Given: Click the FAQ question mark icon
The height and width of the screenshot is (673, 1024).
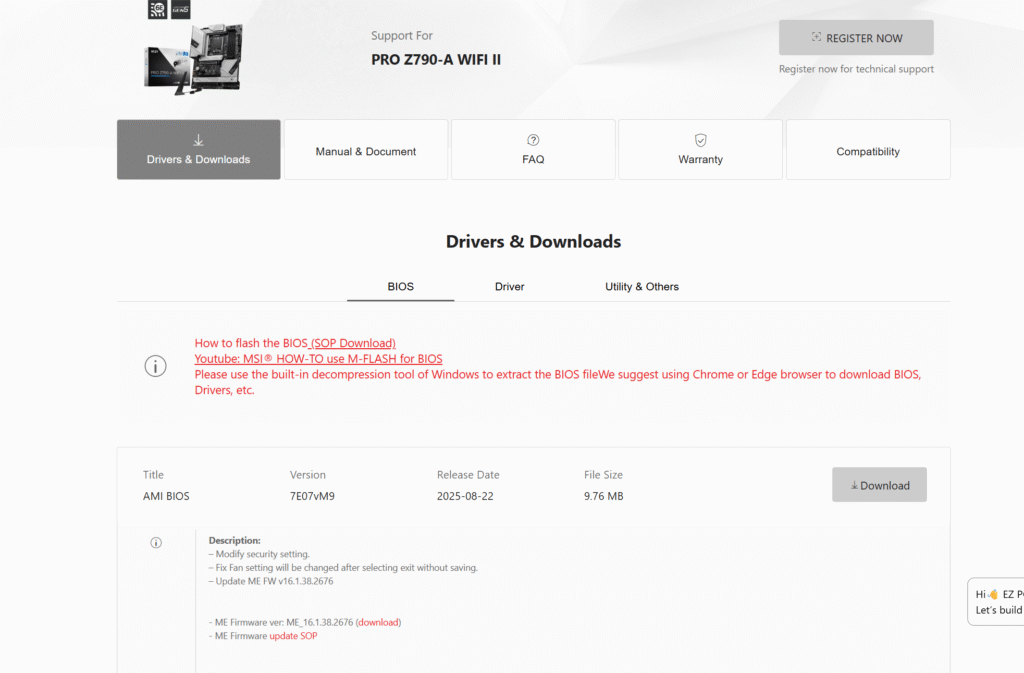Looking at the screenshot, I should [x=533, y=140].
